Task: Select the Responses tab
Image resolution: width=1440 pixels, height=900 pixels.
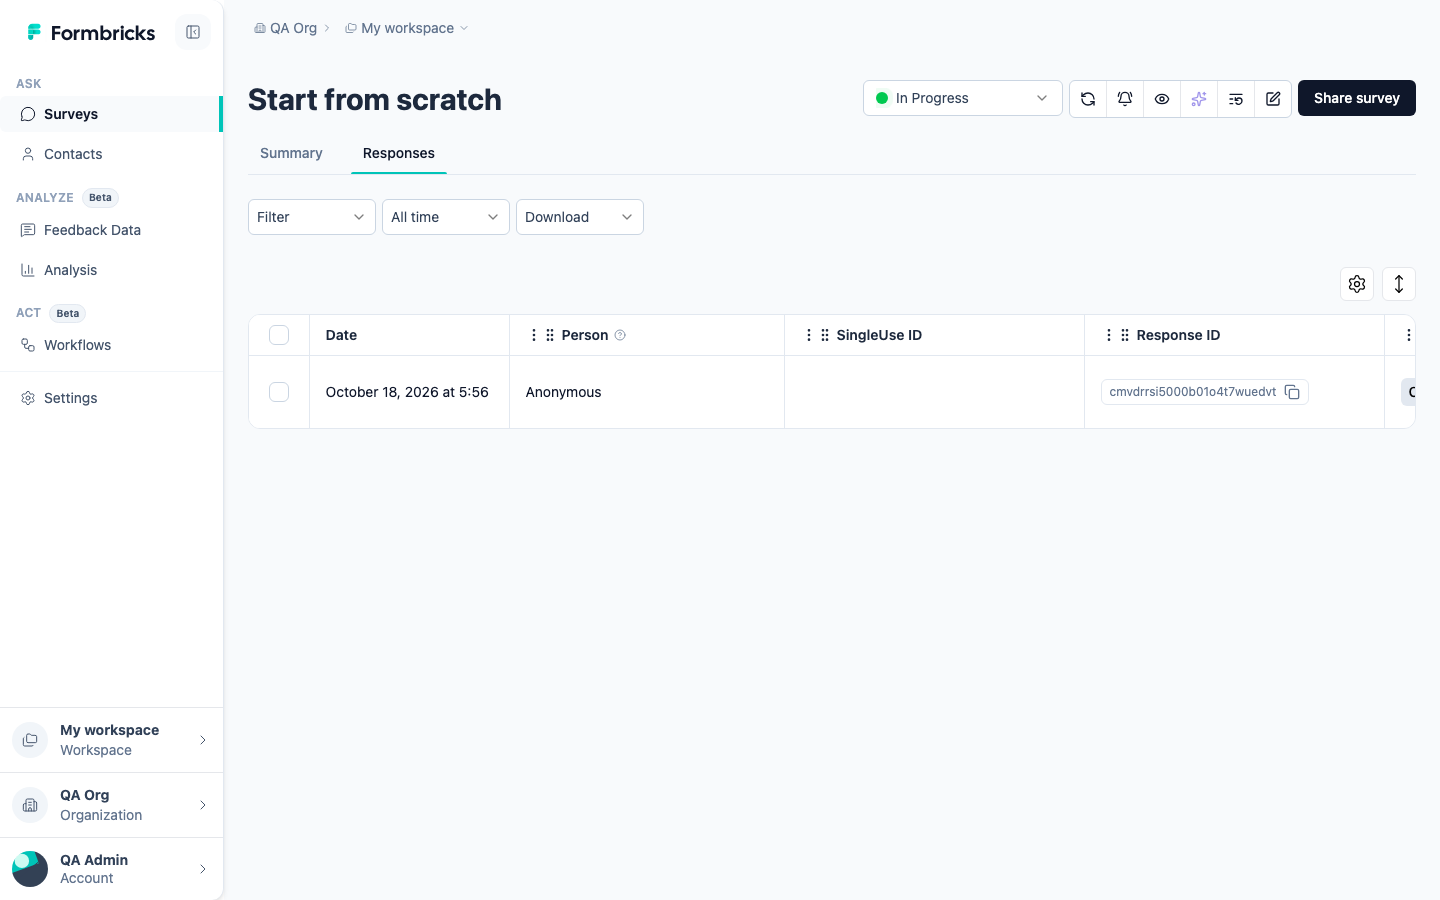Action: click(399, 153)
